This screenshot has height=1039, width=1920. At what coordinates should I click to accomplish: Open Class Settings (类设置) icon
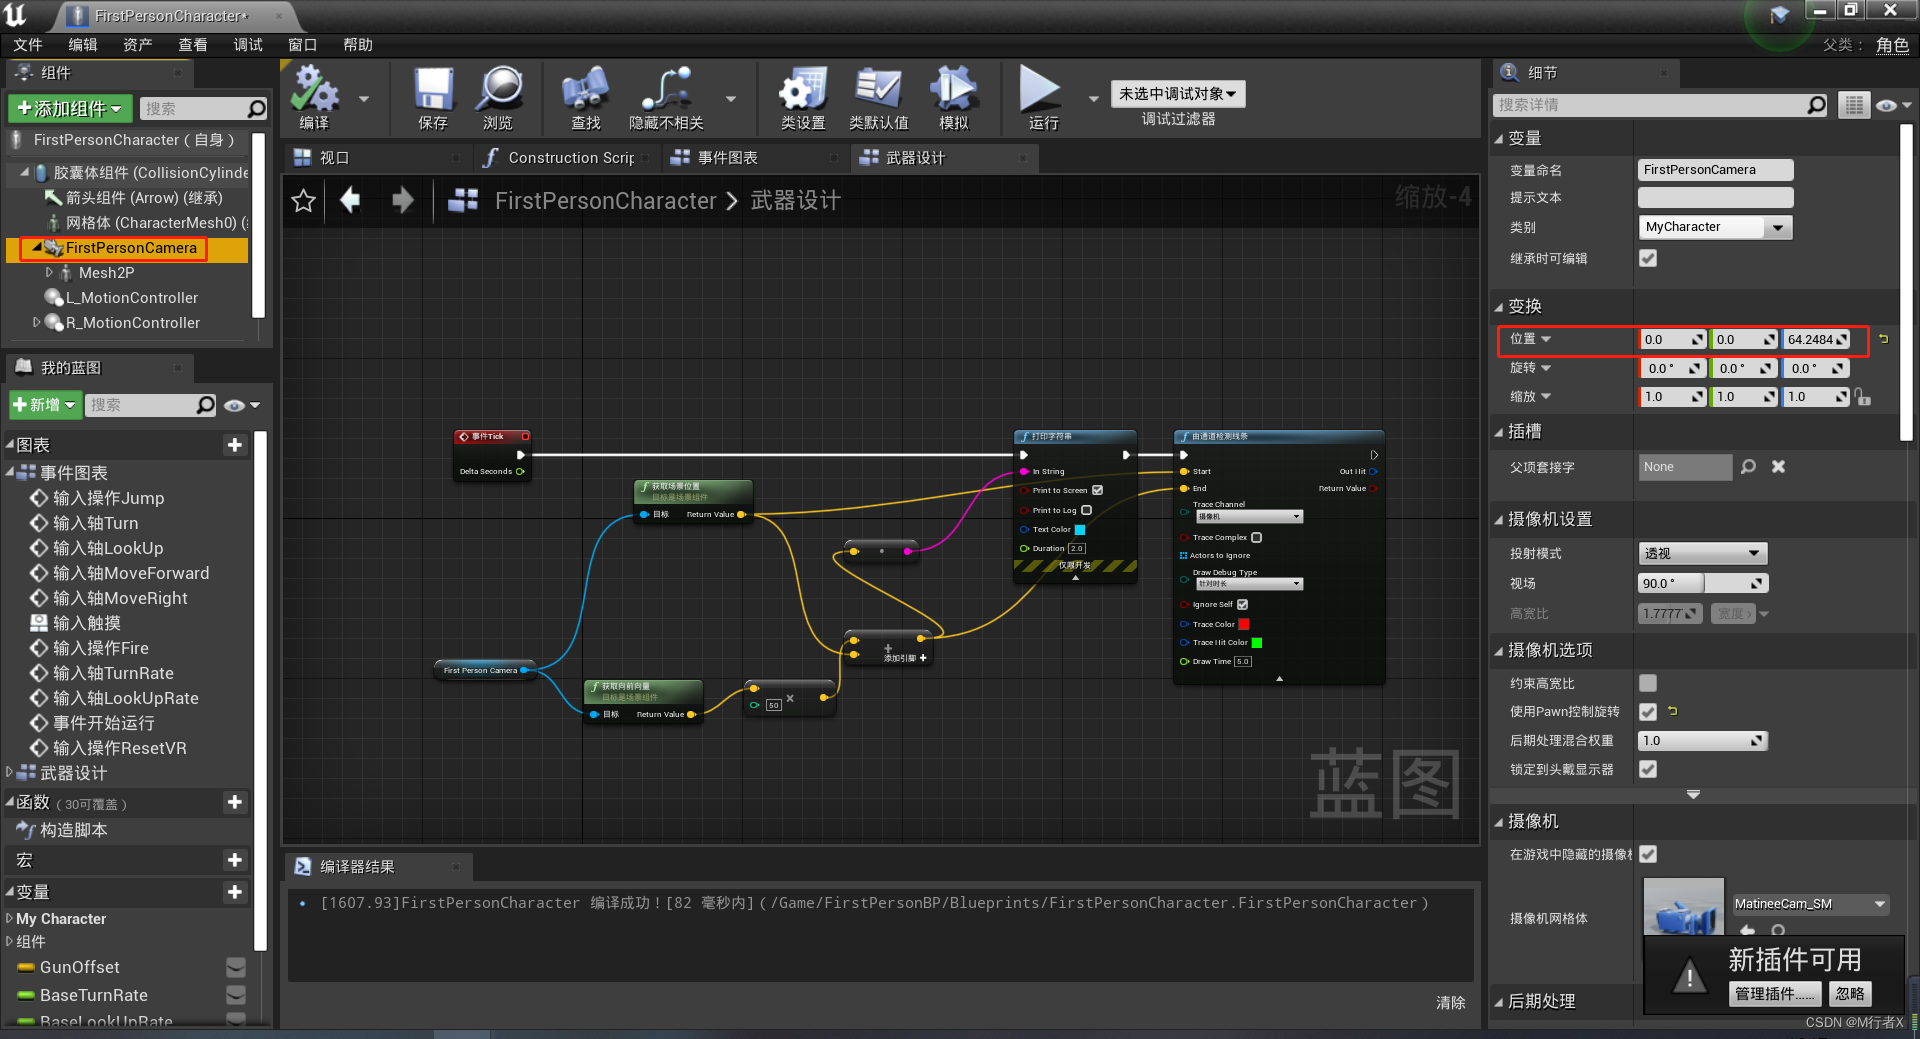tap(803, 89)
